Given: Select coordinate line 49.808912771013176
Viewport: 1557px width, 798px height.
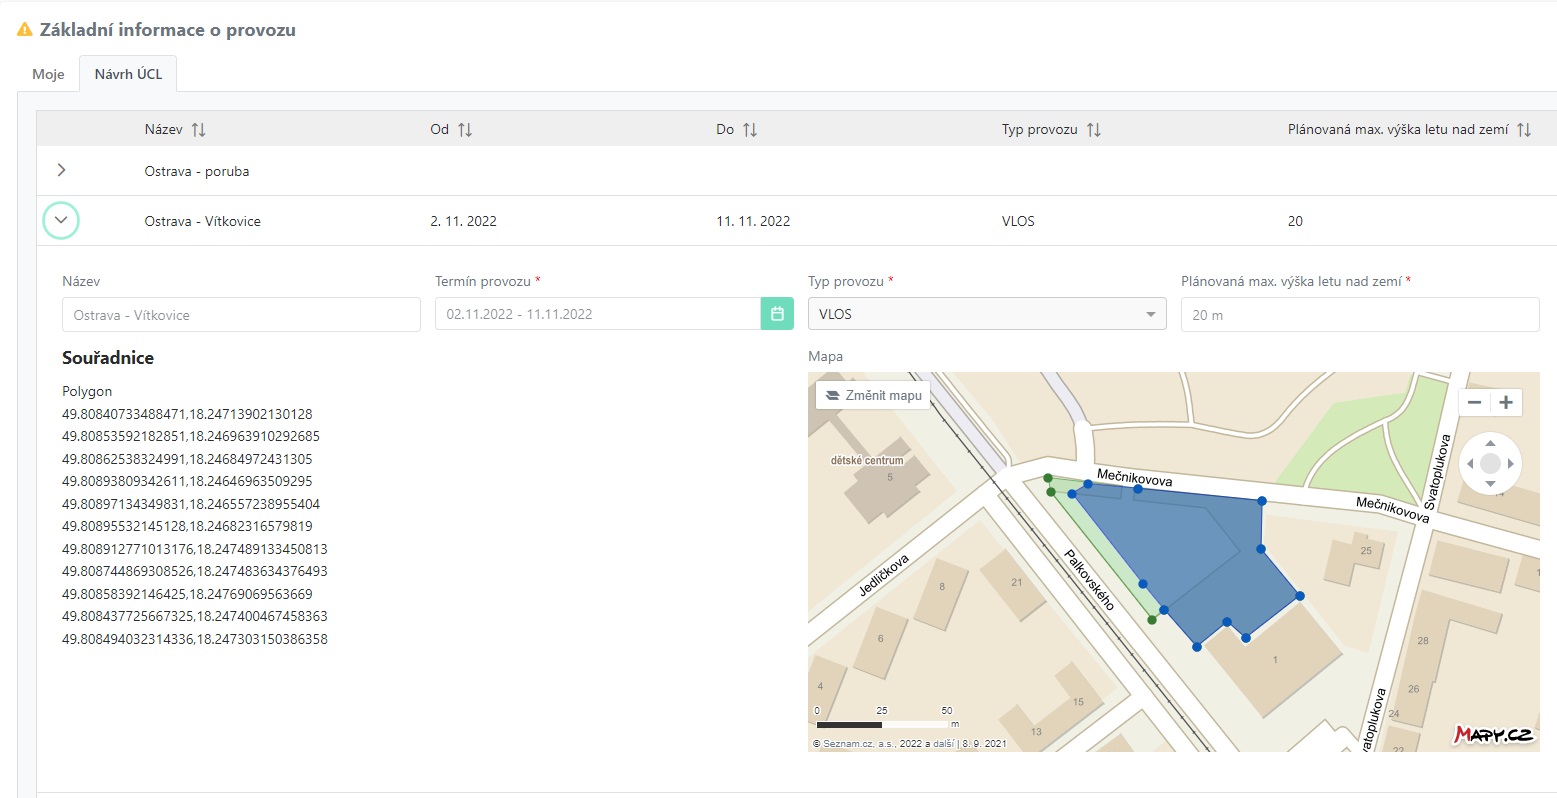Looking at the screenshot, I should [x=195, y=549].
